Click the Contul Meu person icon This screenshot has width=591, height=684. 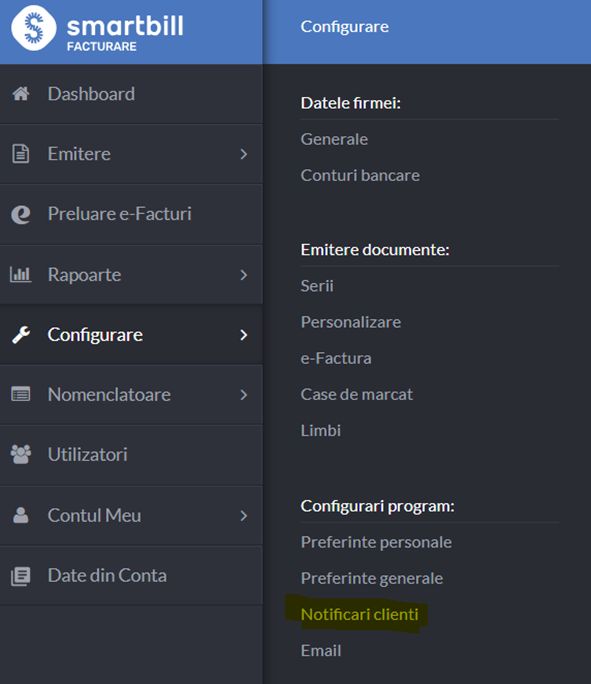coord(20,515)
